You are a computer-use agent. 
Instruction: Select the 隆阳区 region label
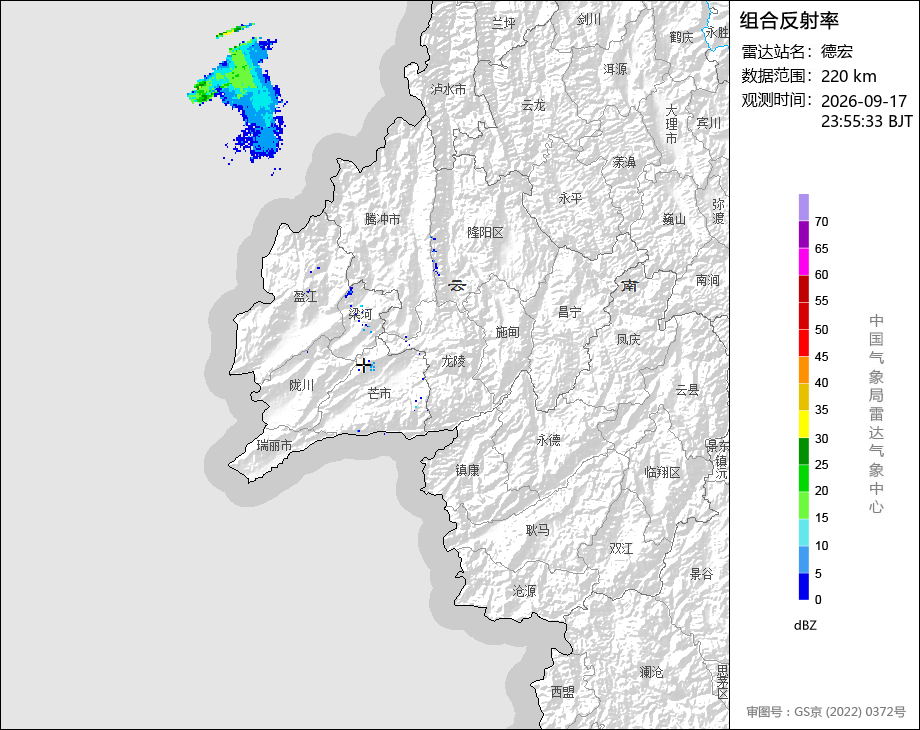pyautogui.click(x=485, y=232)
